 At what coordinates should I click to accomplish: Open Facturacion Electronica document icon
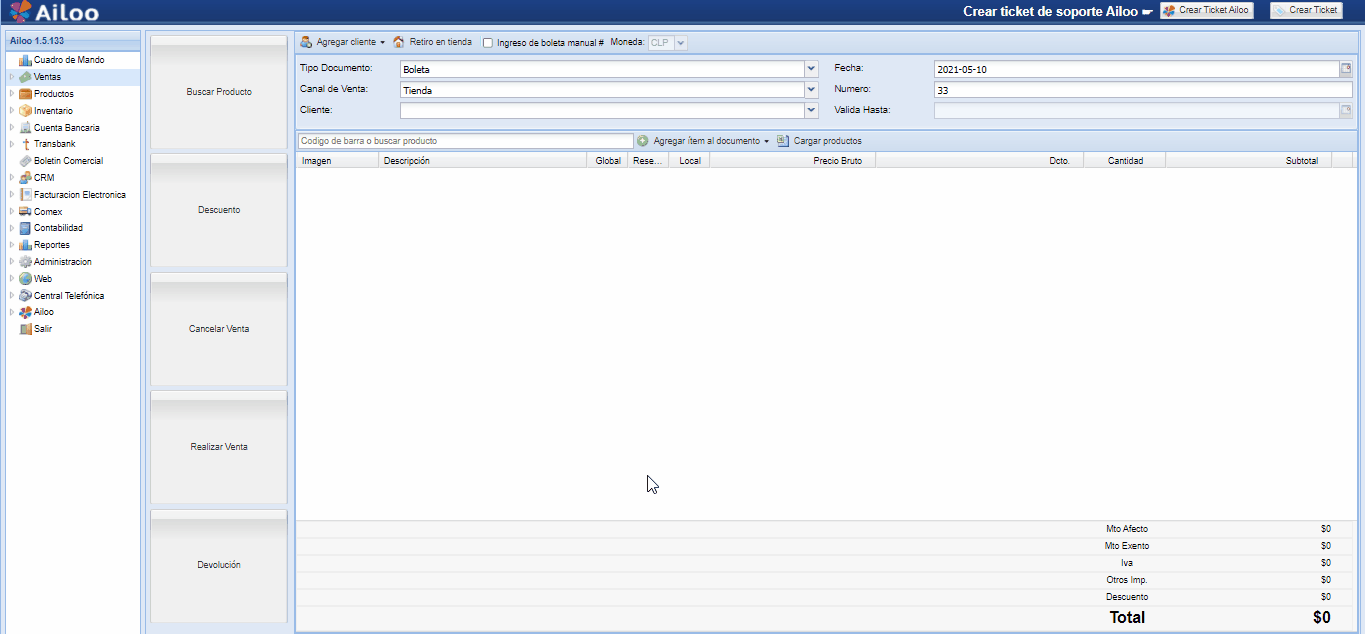pyautogui.click(x=25, y=195)
